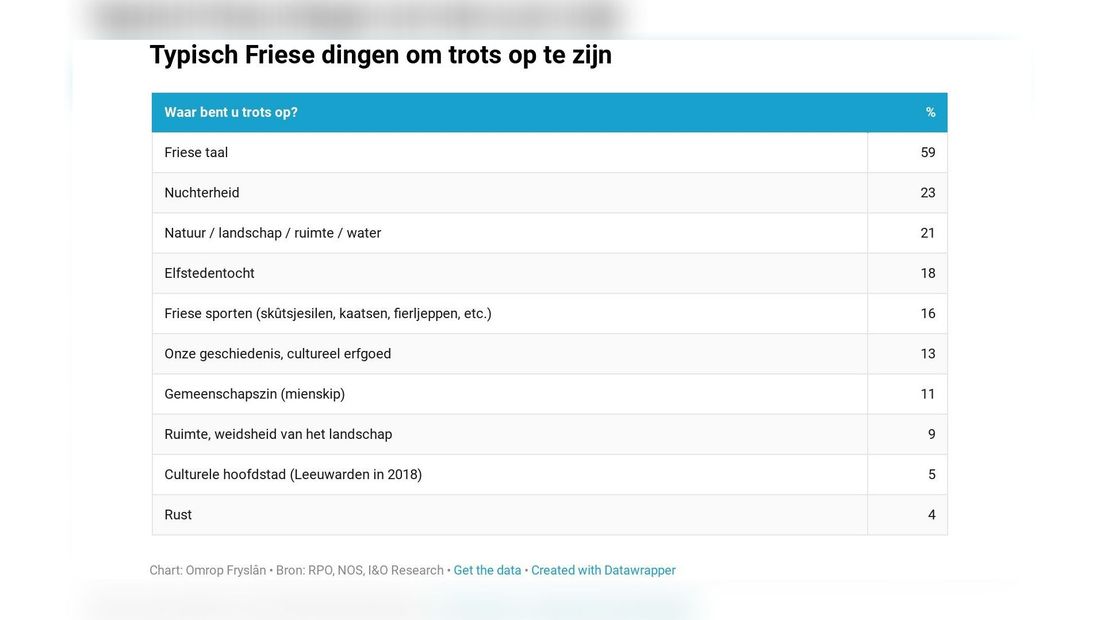Viewport: 1104px width, 620px height.
Task: Select the 'Nuchterheid' row
Action: click(x=549, y=193)
